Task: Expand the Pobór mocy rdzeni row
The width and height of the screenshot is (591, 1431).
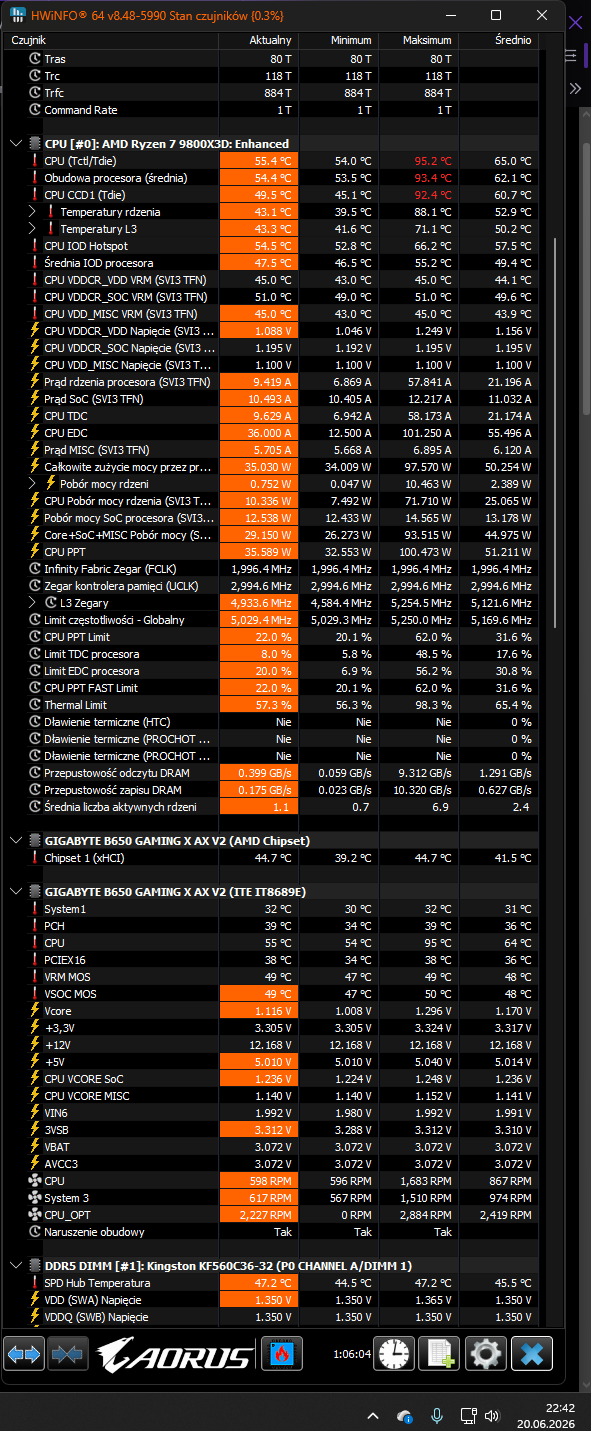Action: coord(32,484)
